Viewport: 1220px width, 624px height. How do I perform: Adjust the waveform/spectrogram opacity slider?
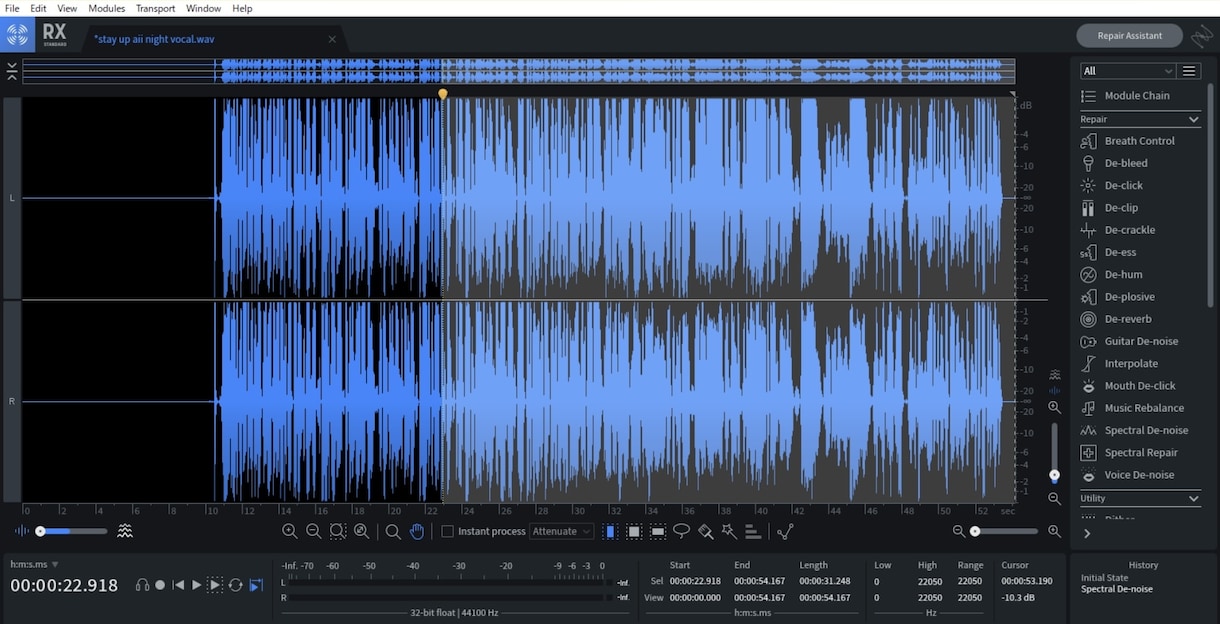pyautogui.click(x=71, y=531)
